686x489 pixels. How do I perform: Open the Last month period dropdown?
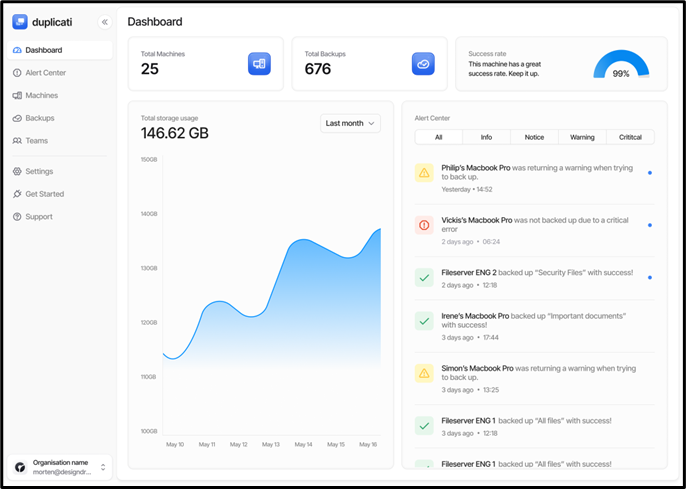350,123
